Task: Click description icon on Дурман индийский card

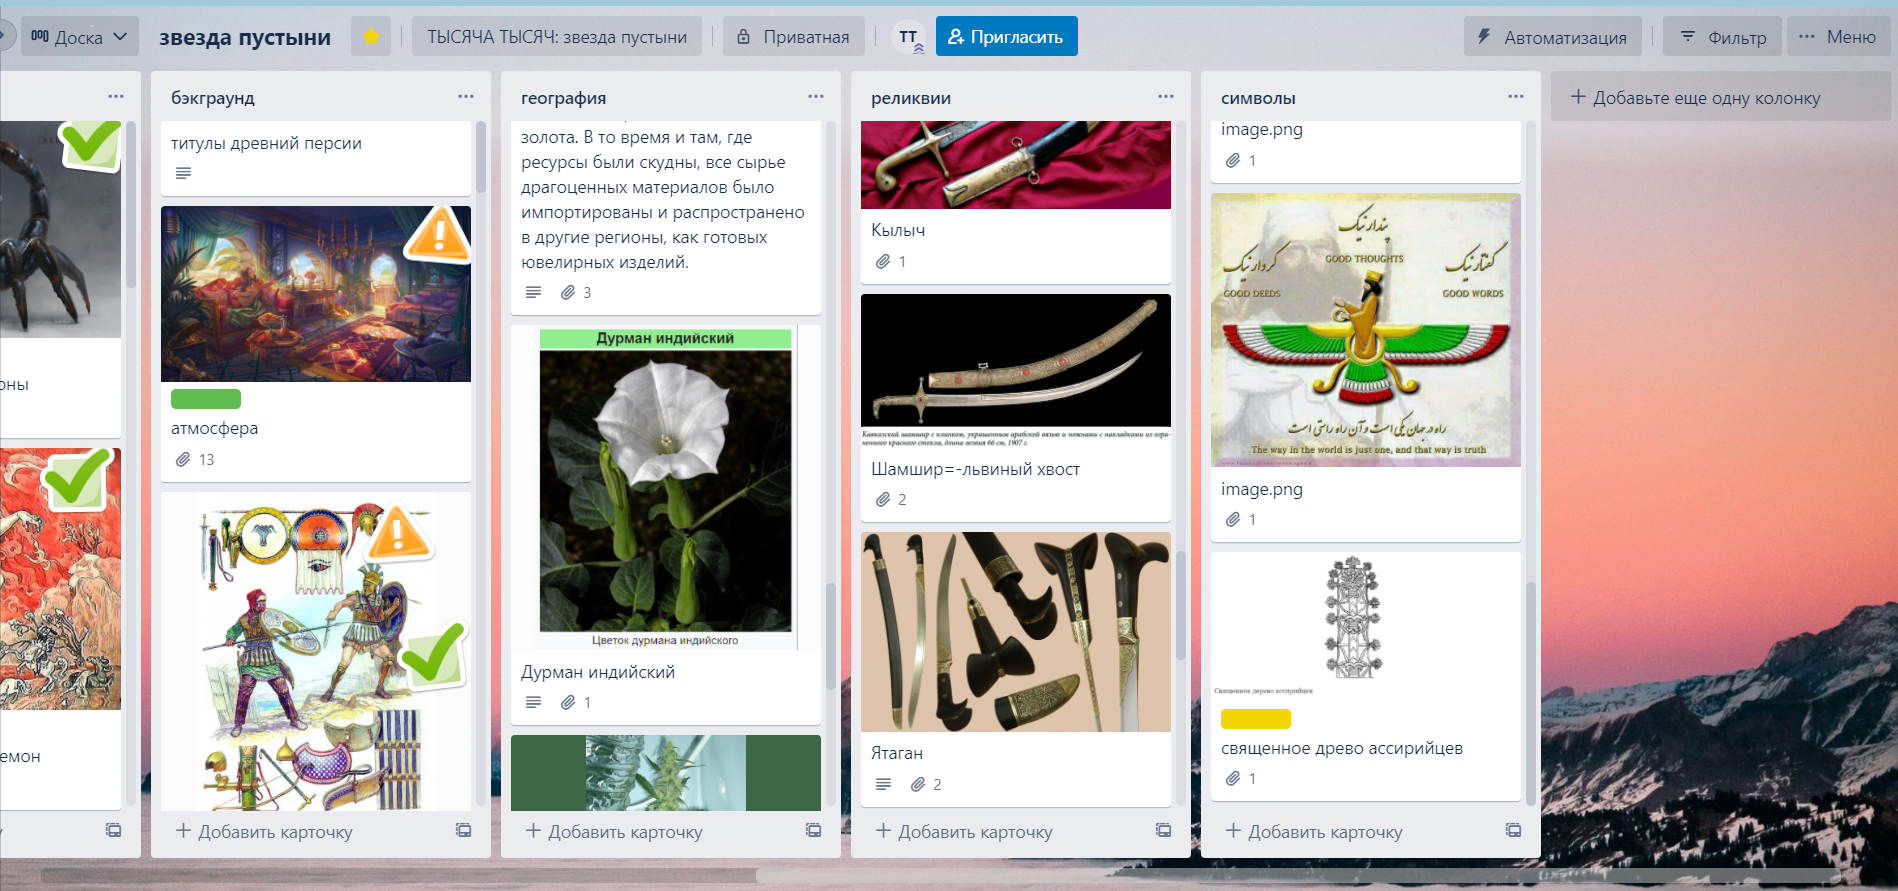Action: (534, 703)
